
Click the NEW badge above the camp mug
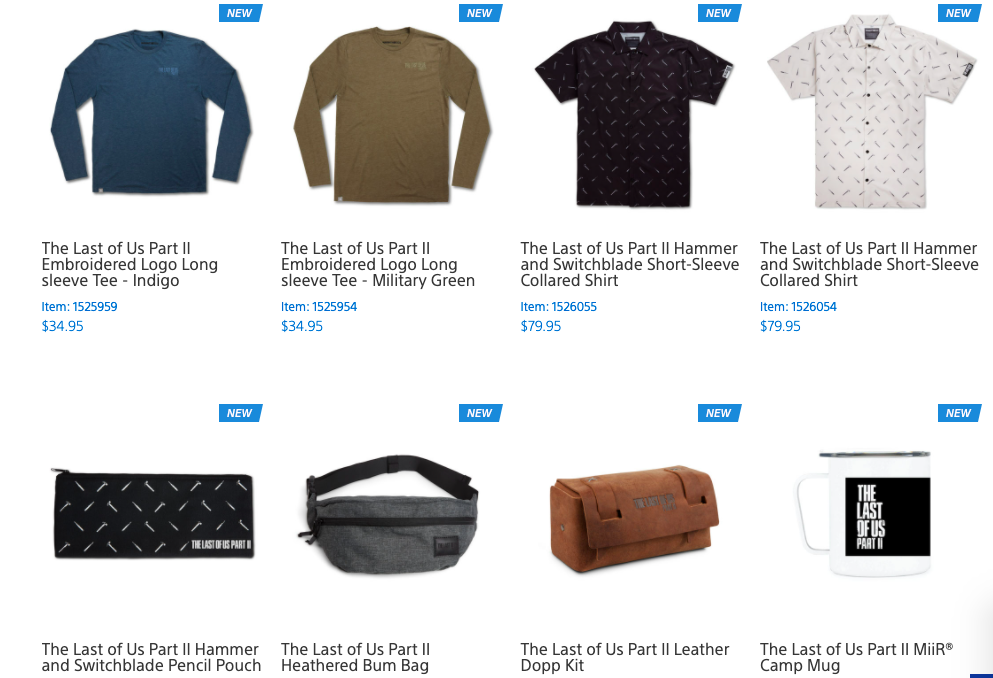[959, 413]
